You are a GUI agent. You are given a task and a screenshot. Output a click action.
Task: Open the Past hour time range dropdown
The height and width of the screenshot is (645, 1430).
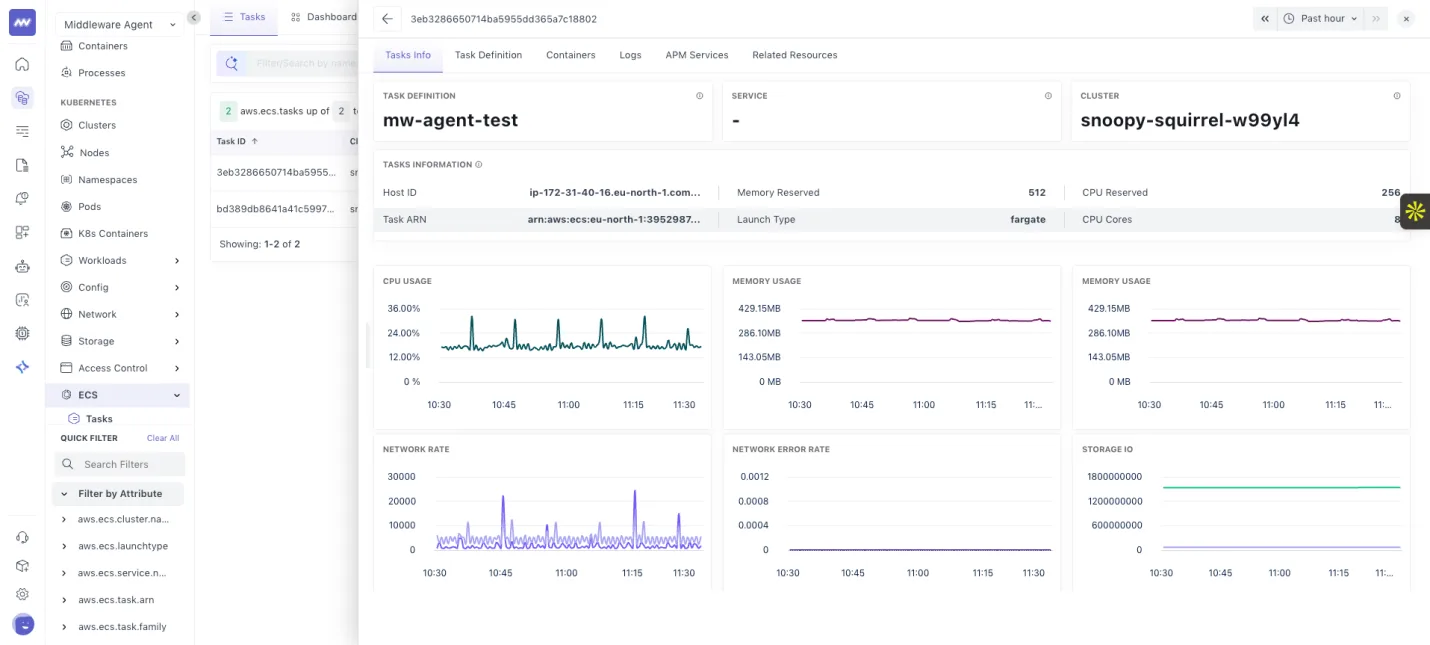(x=1321, y=18)
